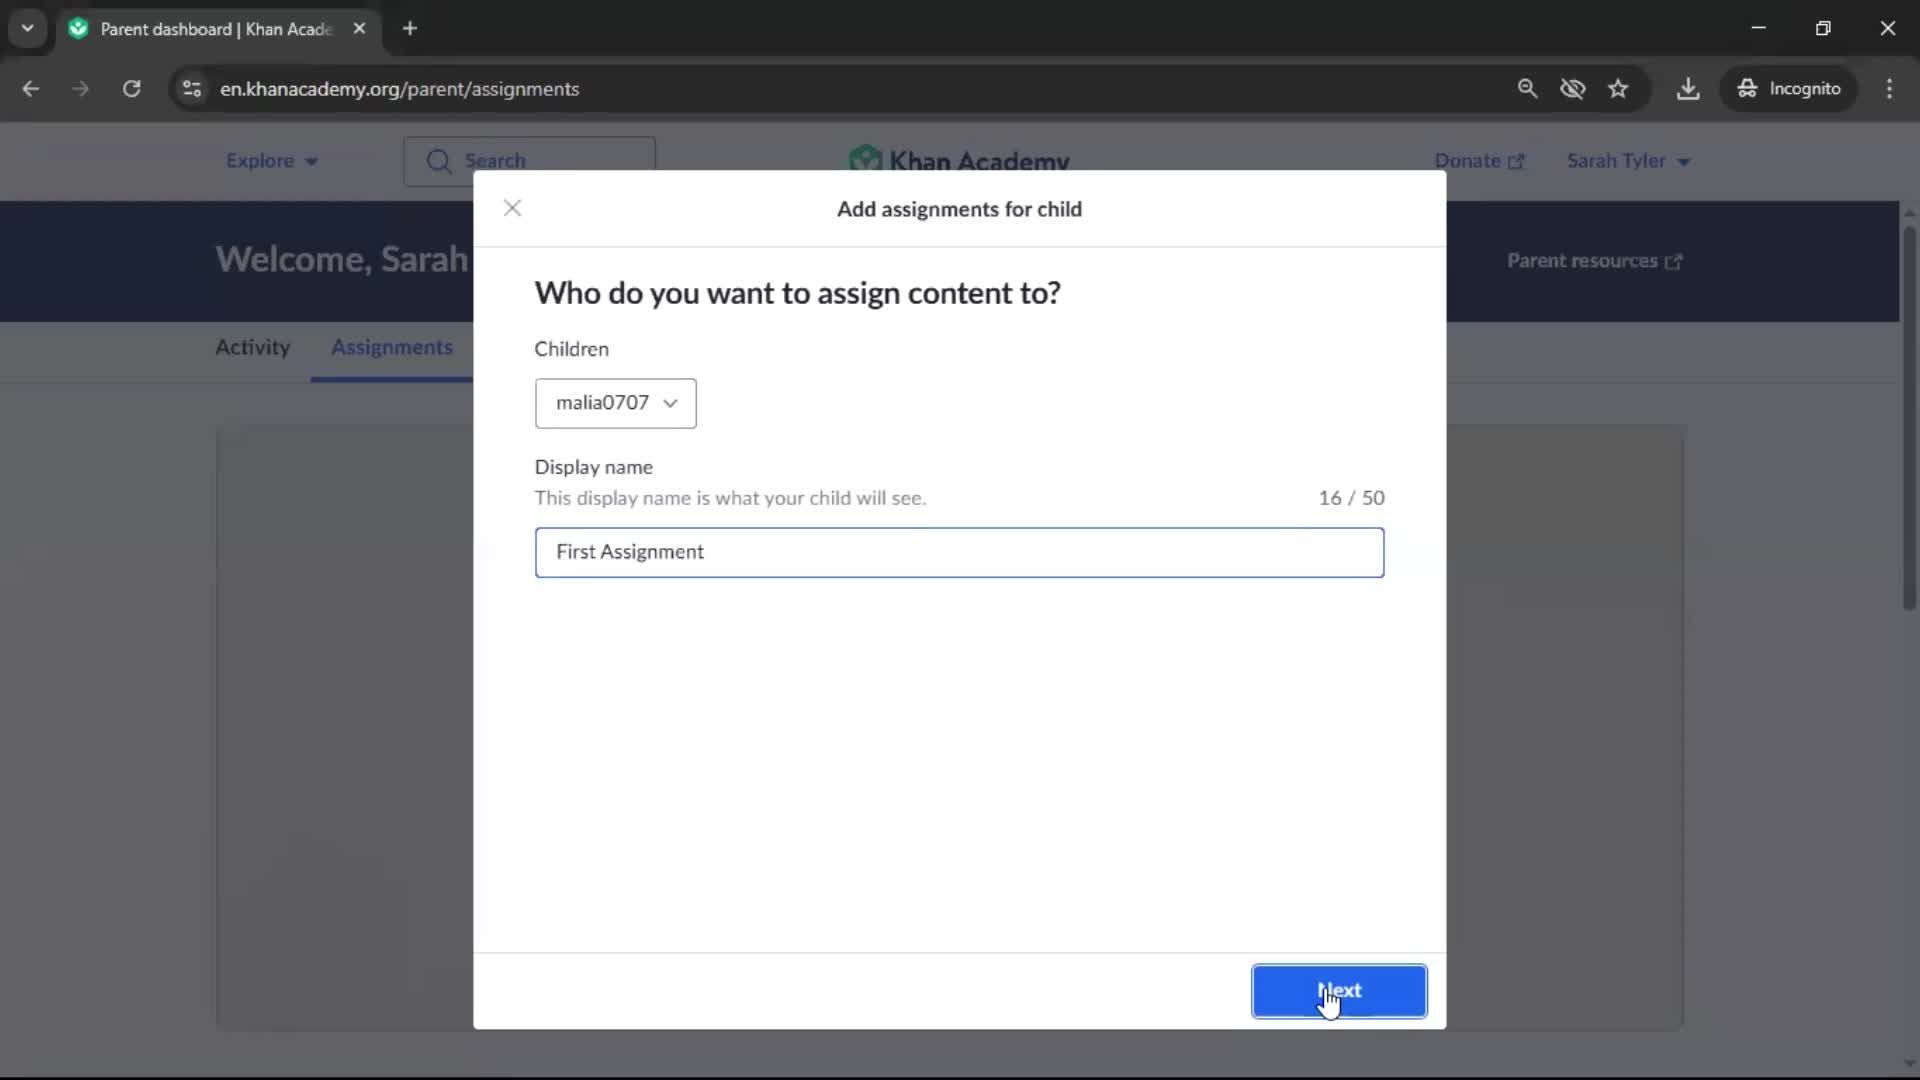Image resolution: width=1920 pixels, height=1080 pixels.
Task: View site information icon
Action: [x=192, y=89]
